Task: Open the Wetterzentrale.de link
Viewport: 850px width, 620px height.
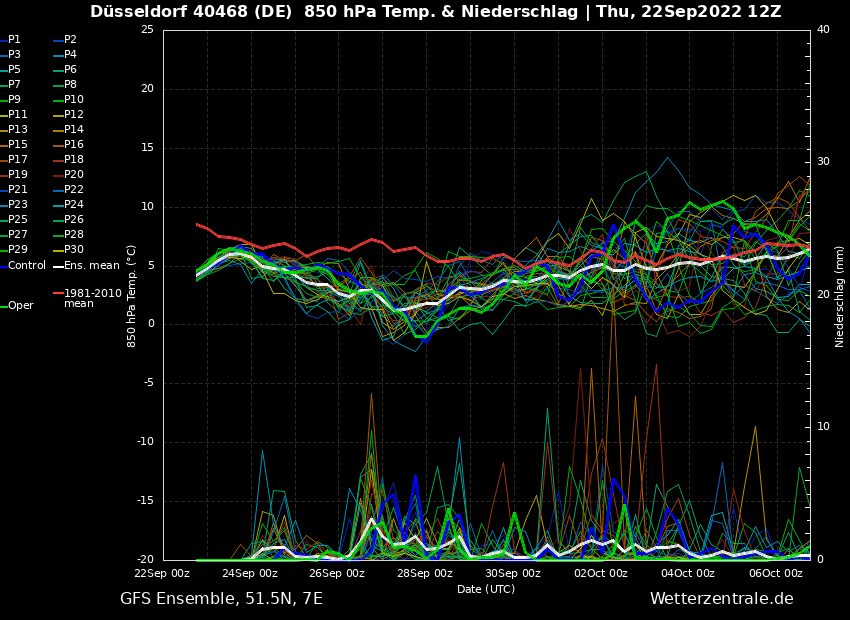Action: point(721,599)
